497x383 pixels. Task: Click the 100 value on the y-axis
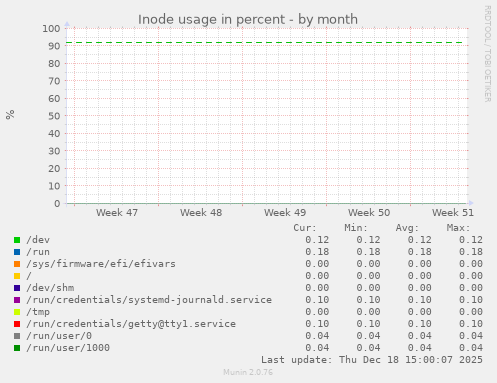point(51,29)
